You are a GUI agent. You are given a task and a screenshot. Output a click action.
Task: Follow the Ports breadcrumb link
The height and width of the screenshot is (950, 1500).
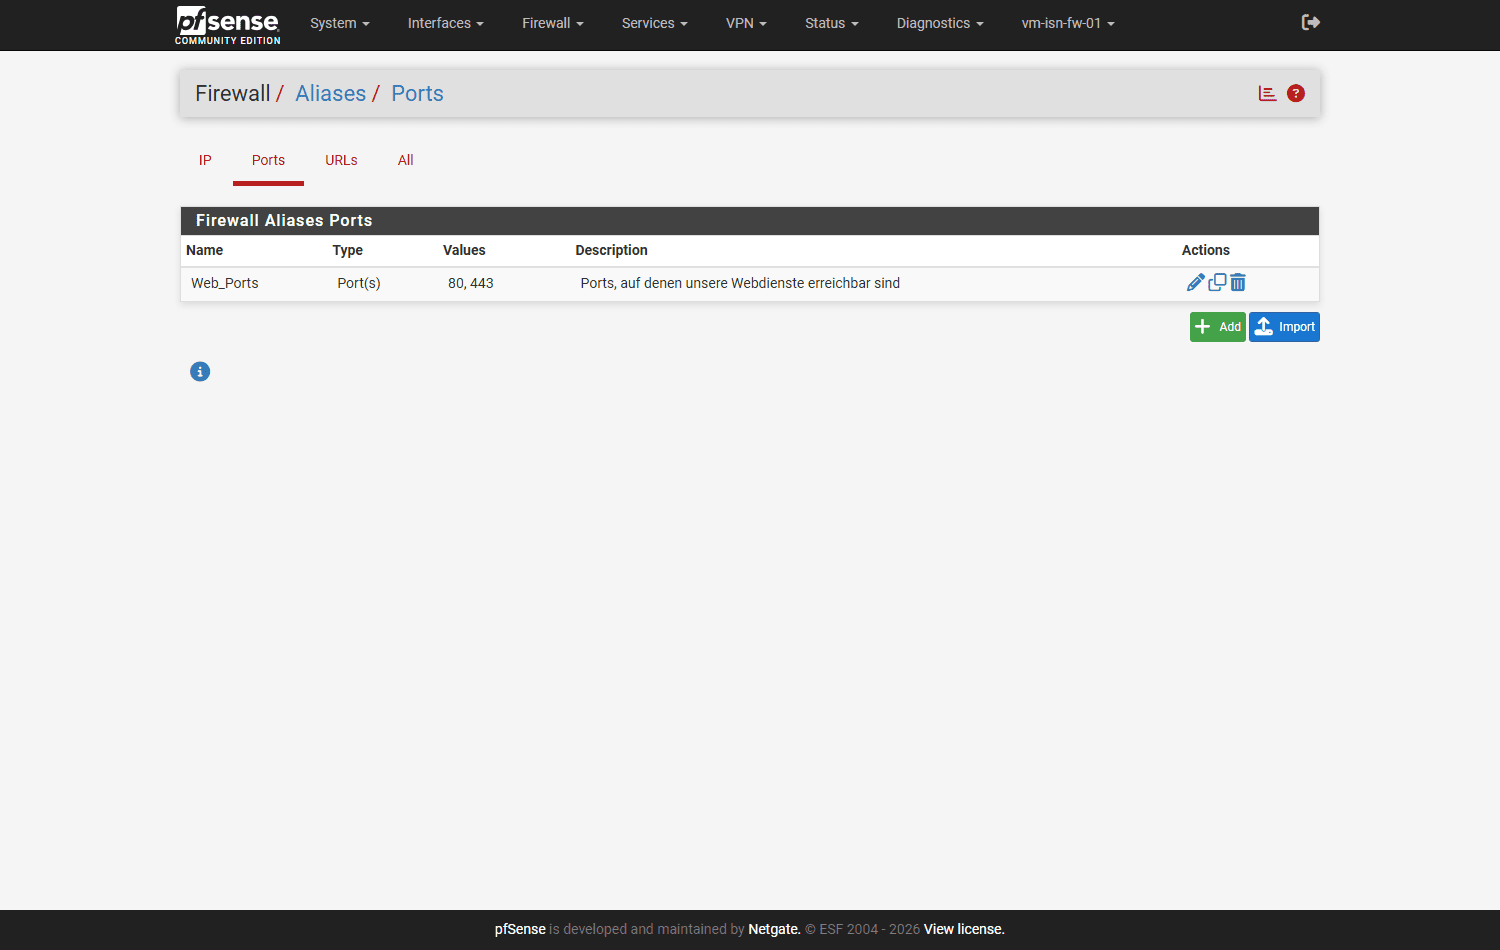click(x=417, y=93)
